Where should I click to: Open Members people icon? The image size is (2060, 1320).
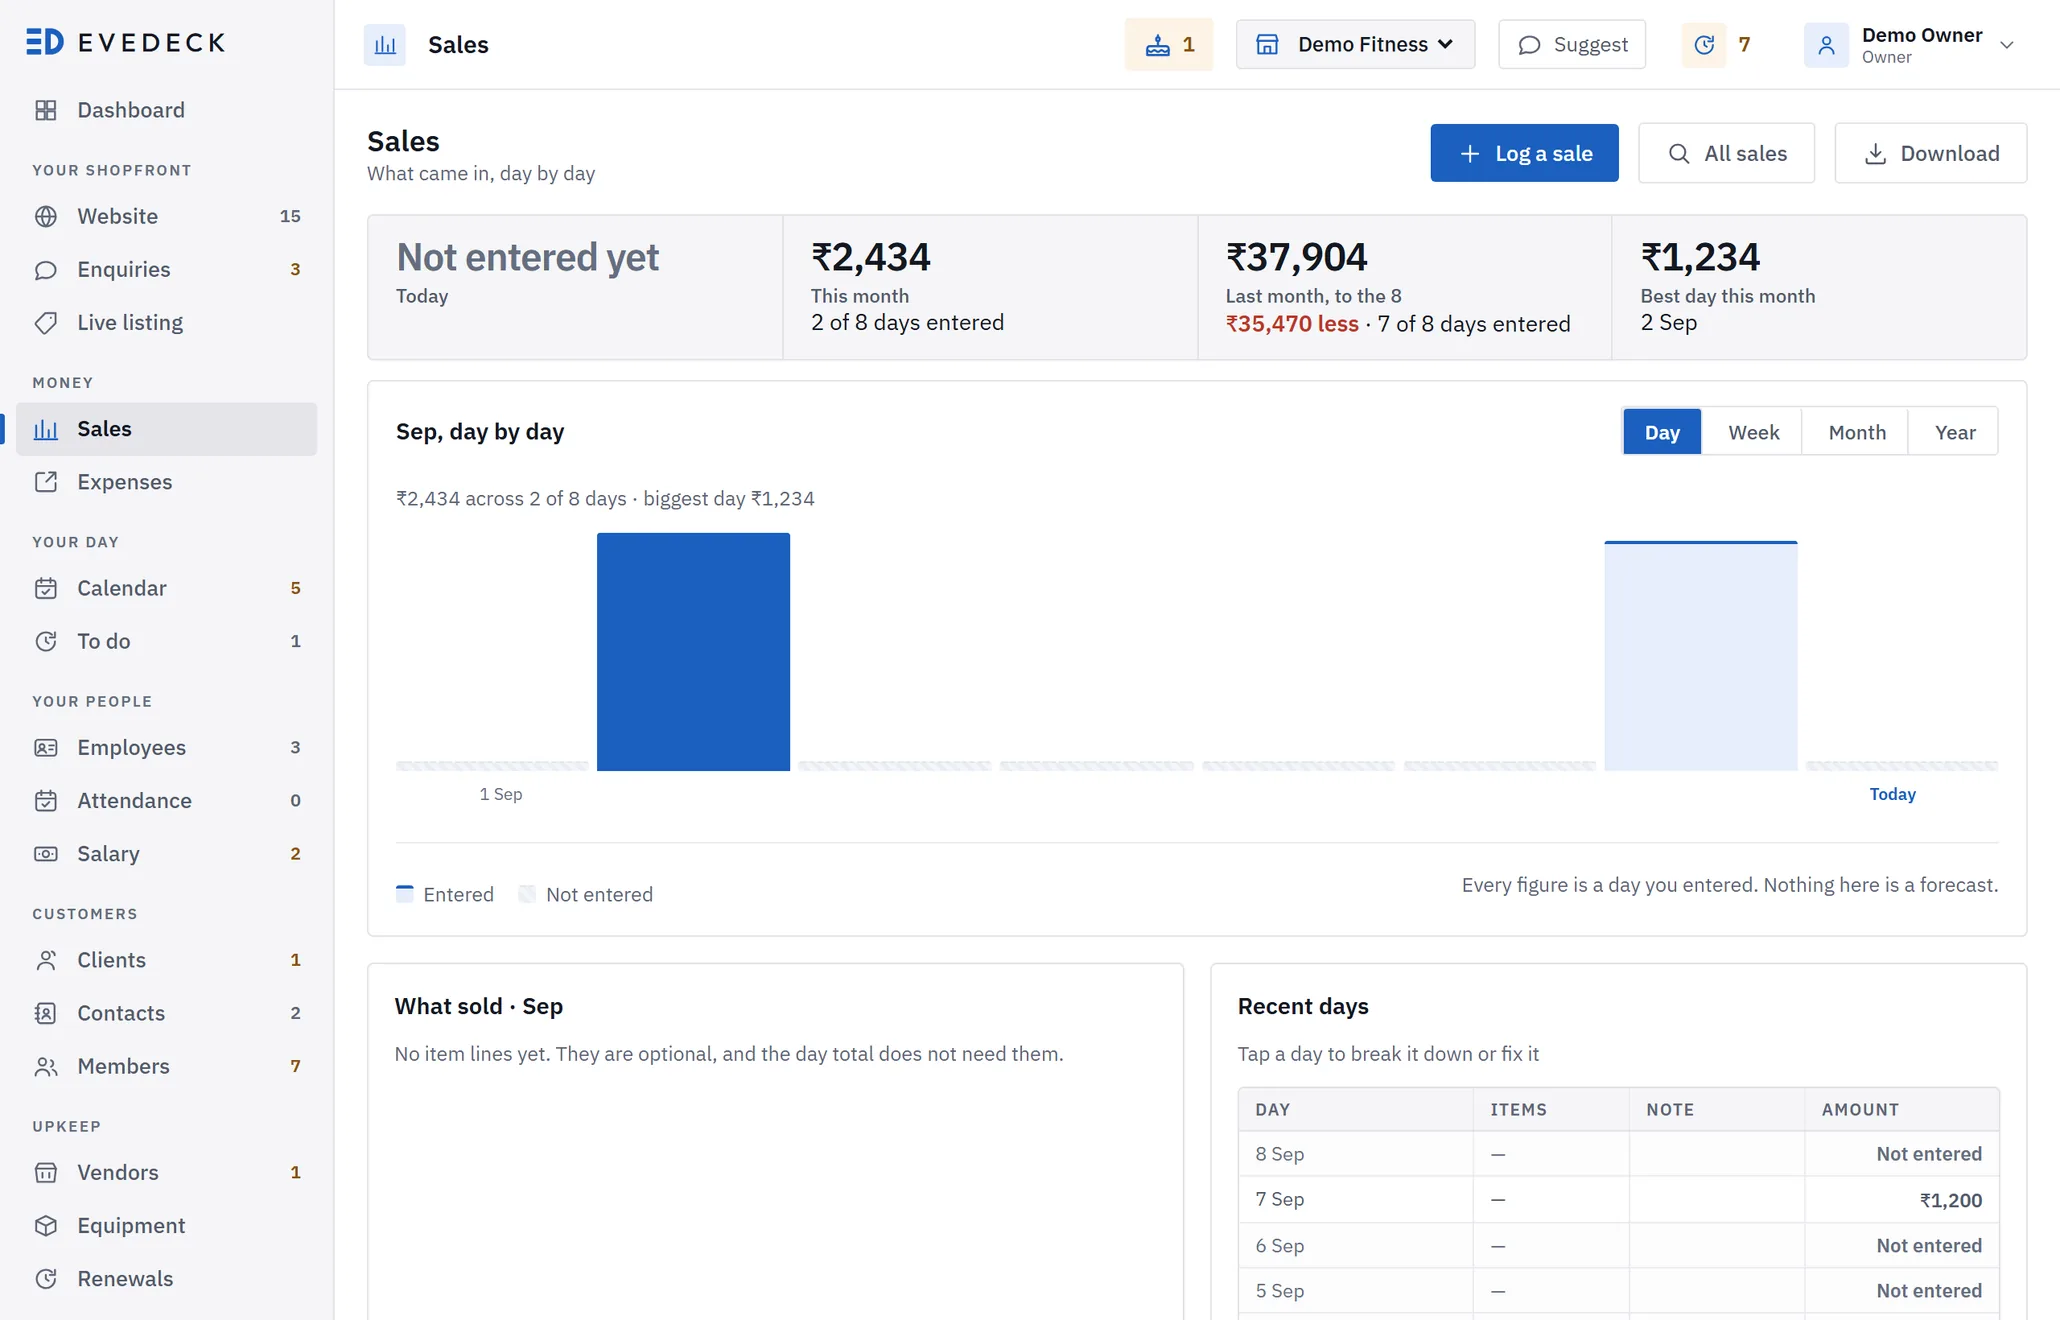(x=46, y=1066)
